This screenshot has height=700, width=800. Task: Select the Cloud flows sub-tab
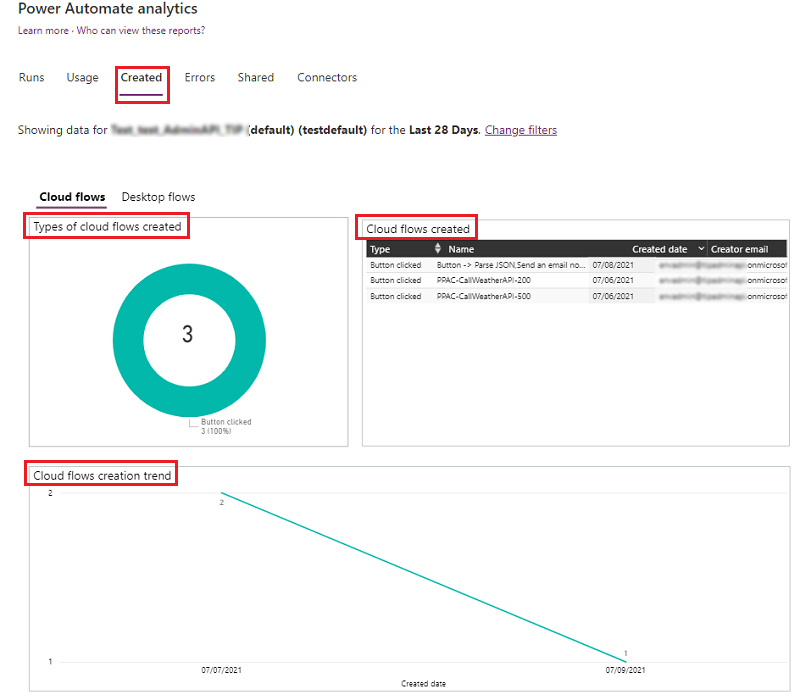[x=72, y=197]
